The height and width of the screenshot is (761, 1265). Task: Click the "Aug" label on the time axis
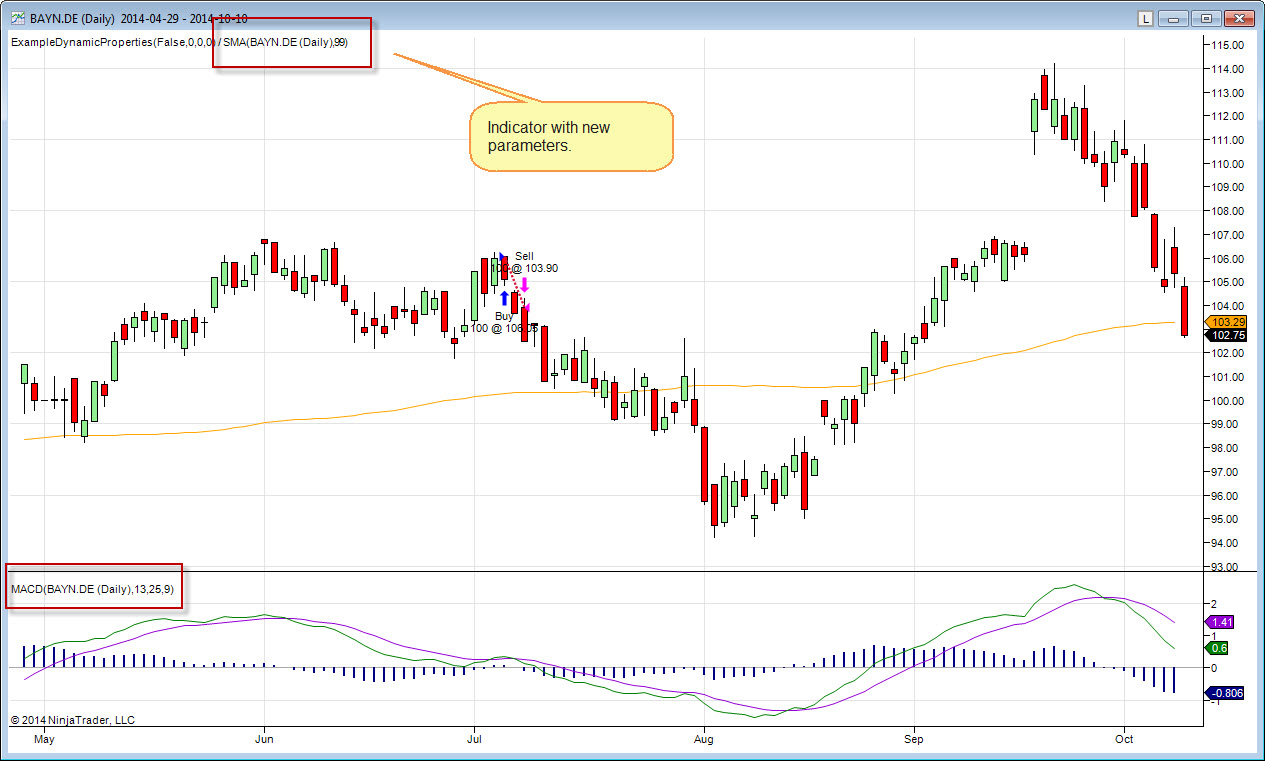pyautogui.click(x=704, y=742)
